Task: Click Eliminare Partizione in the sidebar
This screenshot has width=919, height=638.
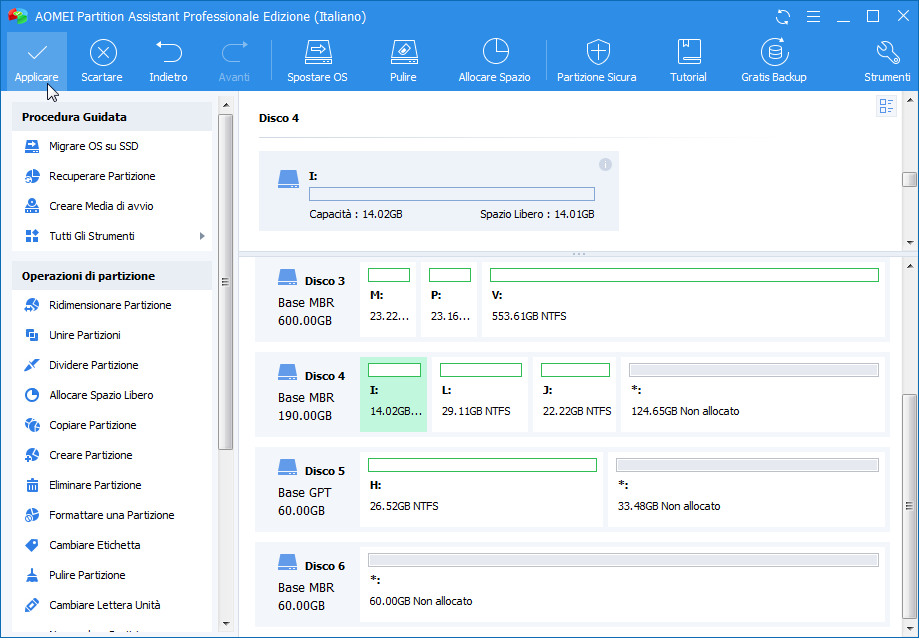Action: tap(95, 485)
